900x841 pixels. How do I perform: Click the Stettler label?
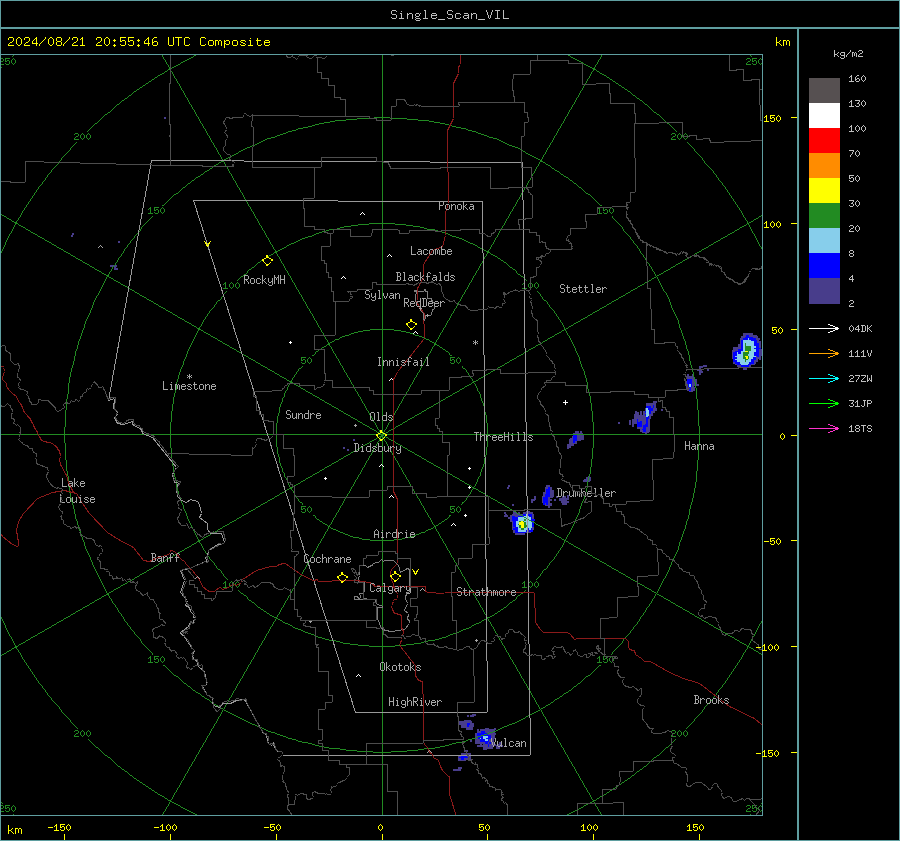583,289
